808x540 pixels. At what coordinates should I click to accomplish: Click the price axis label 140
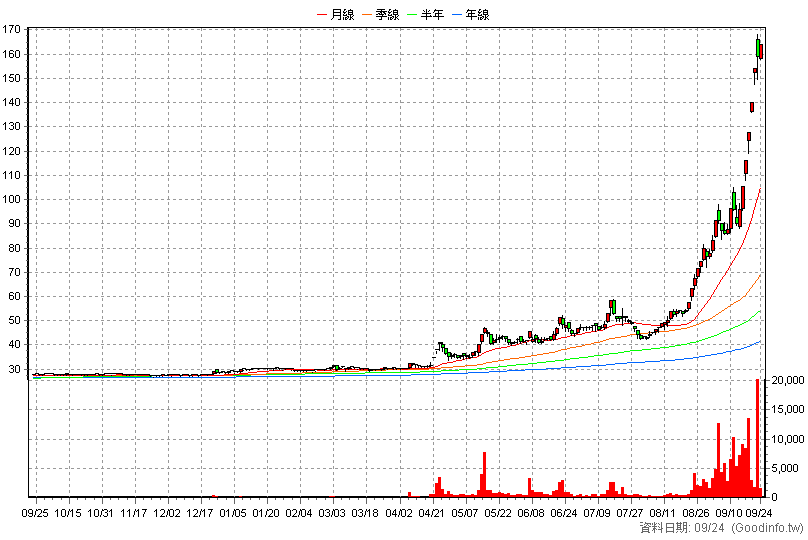point(11,102)
